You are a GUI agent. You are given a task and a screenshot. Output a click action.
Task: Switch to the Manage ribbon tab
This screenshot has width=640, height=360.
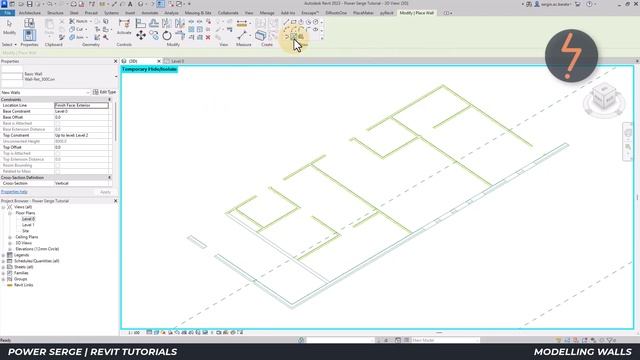[x=267, y=13]
